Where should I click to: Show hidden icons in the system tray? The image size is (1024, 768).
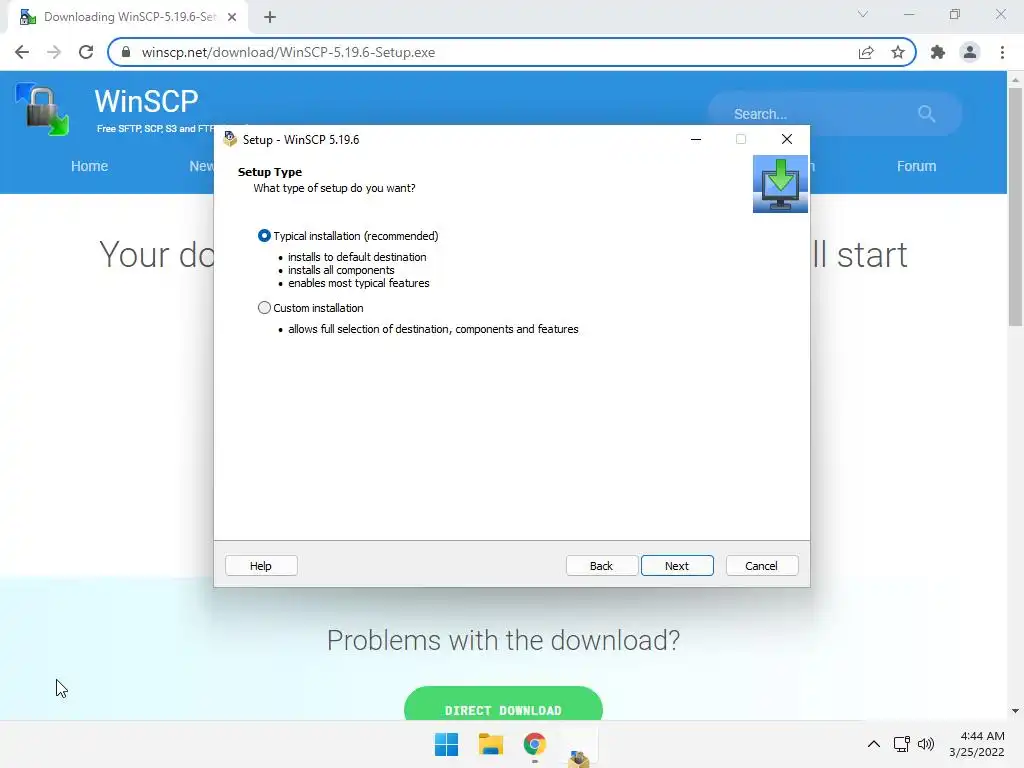873,744
